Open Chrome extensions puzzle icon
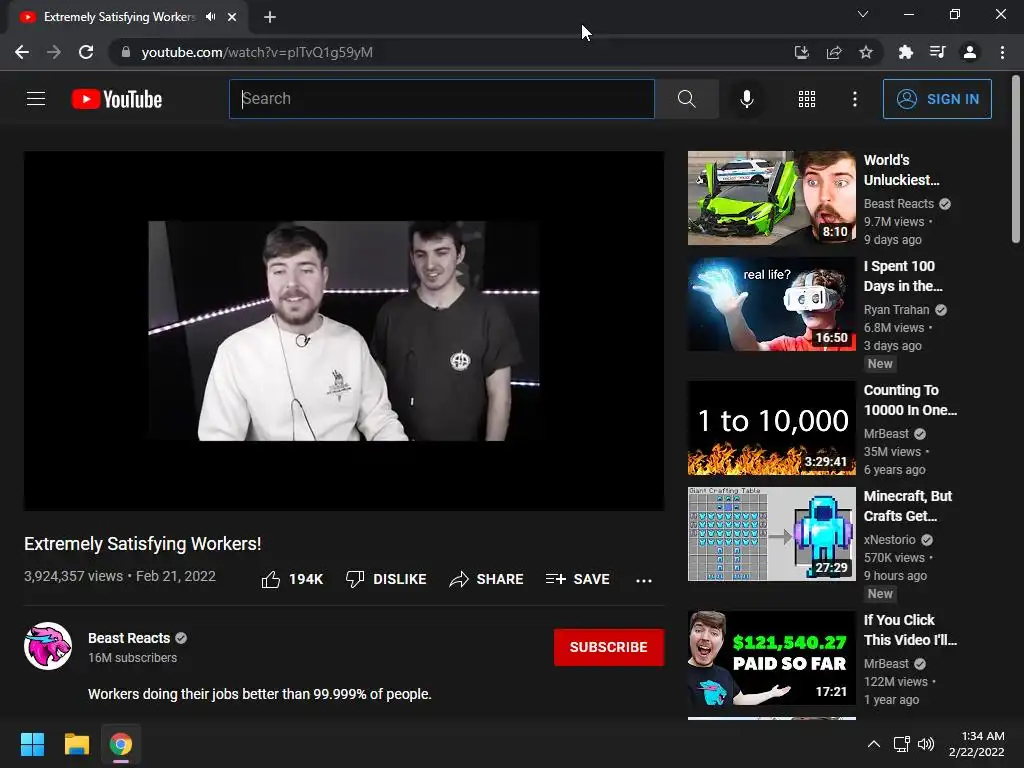Screen dimensions: 1024x768 (906, 52)
